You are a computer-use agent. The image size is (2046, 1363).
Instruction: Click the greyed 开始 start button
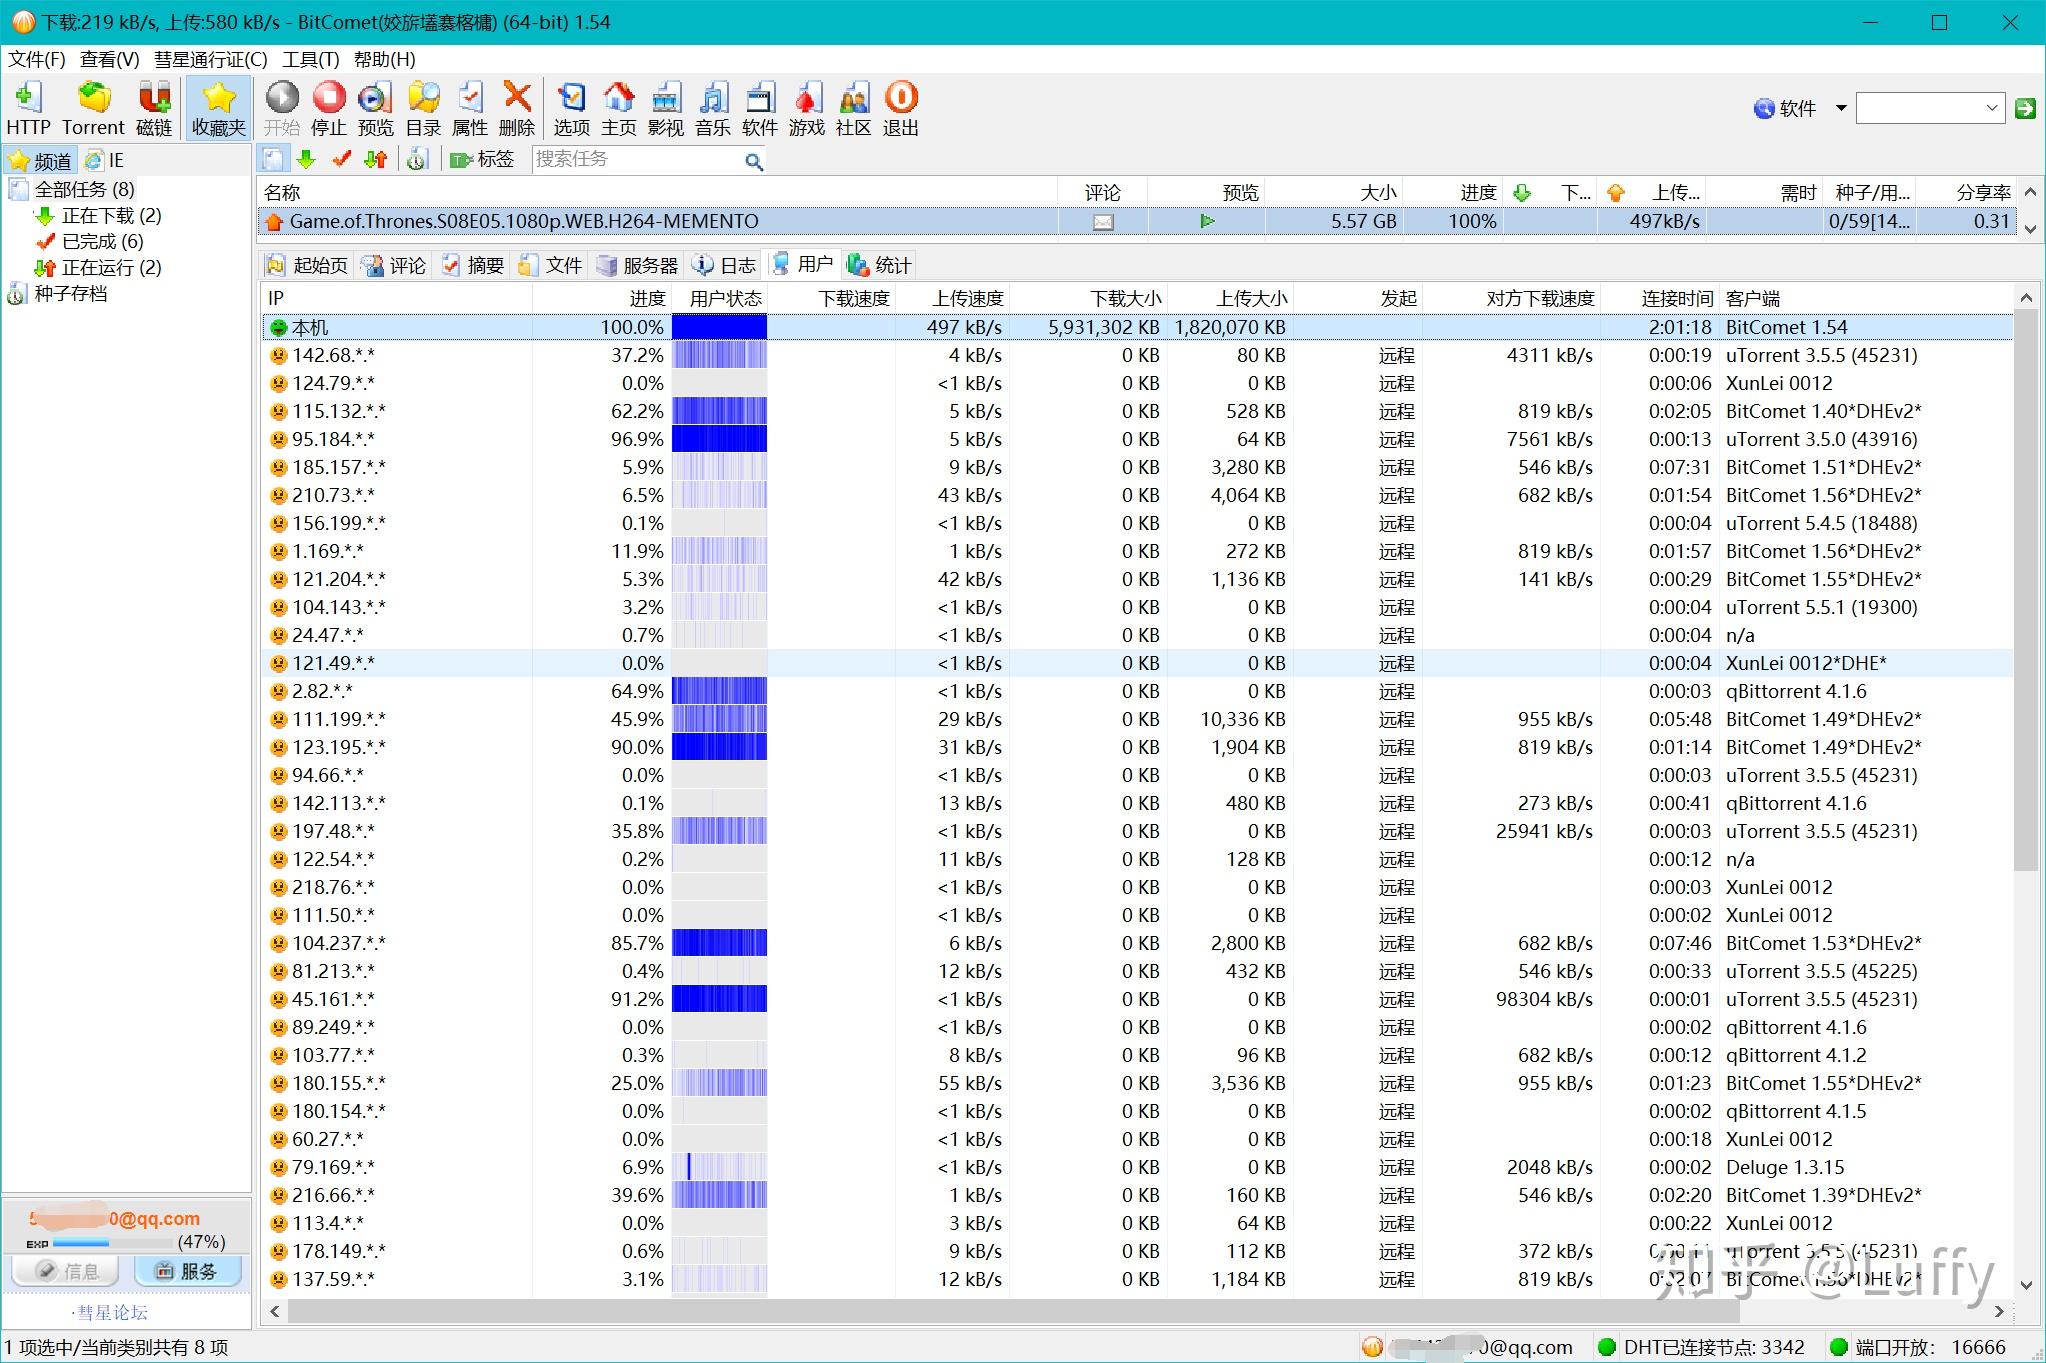click(282, 108)
